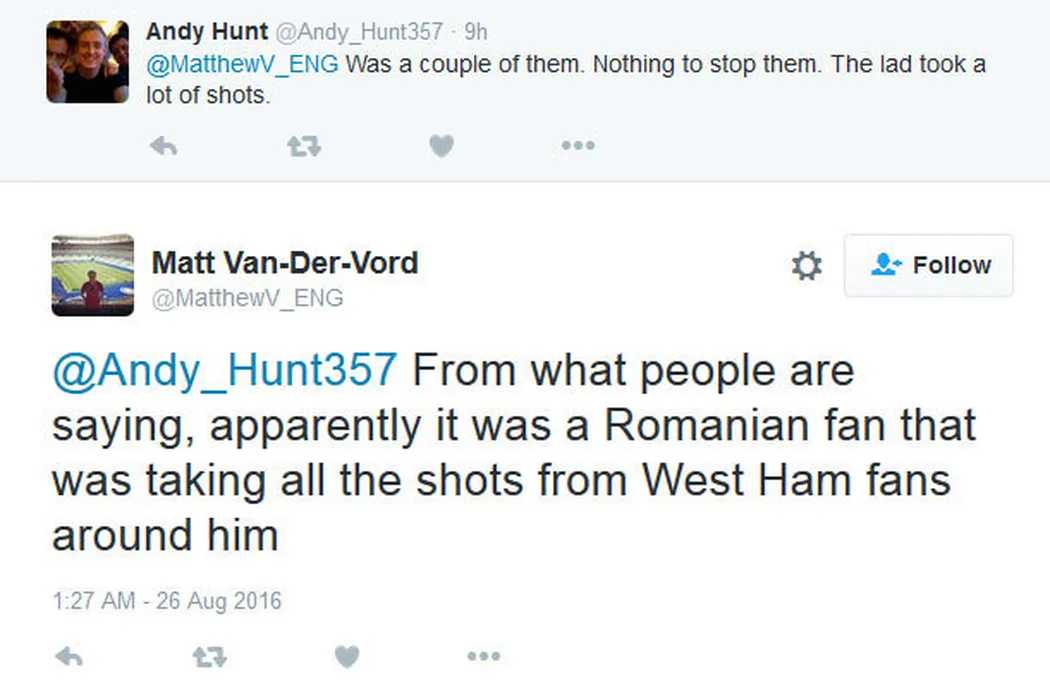Click the Andy Hunt display name
Viewport: 1050px width, 700px height.
tap(207, 31)
